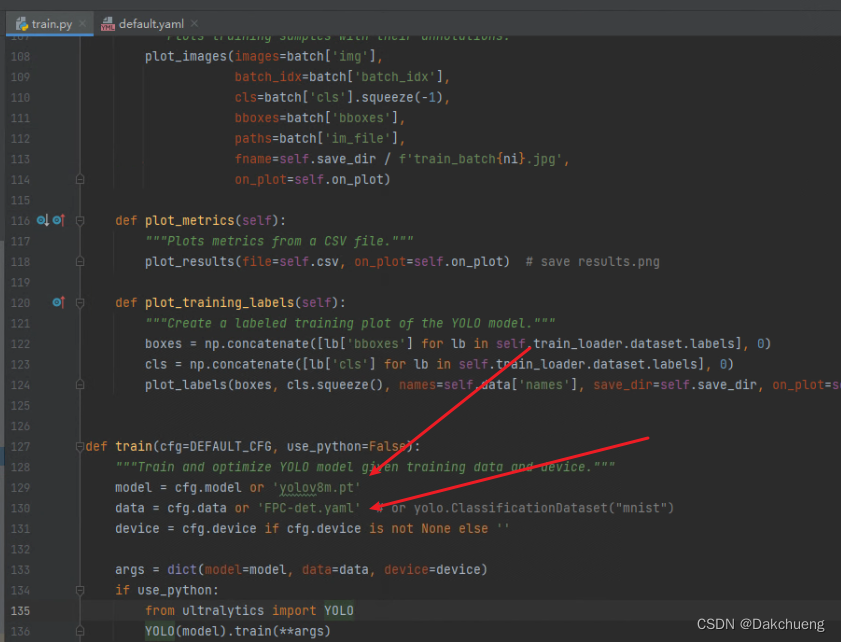This screenshot has width=841, height=642.
Task: Place cursor on 'yolov8m.pt' string
Action: (316, 488)
